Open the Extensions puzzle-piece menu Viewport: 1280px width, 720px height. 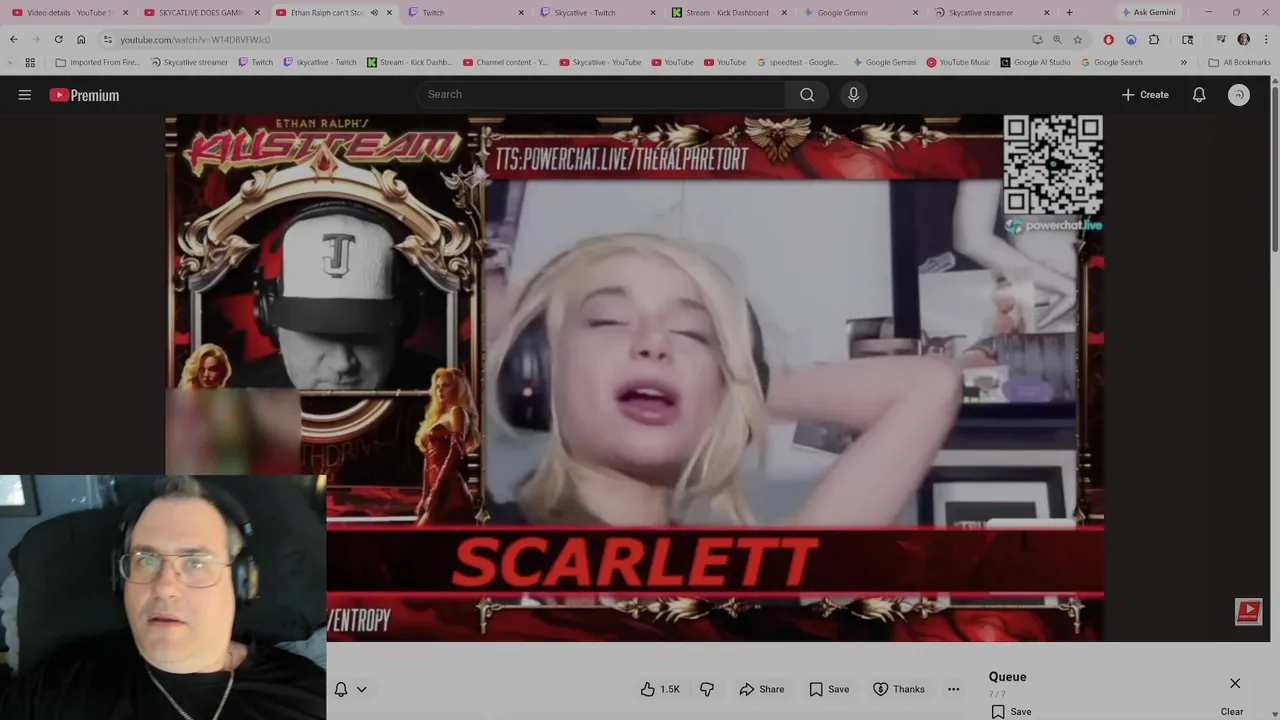(x=1154, y=39)
